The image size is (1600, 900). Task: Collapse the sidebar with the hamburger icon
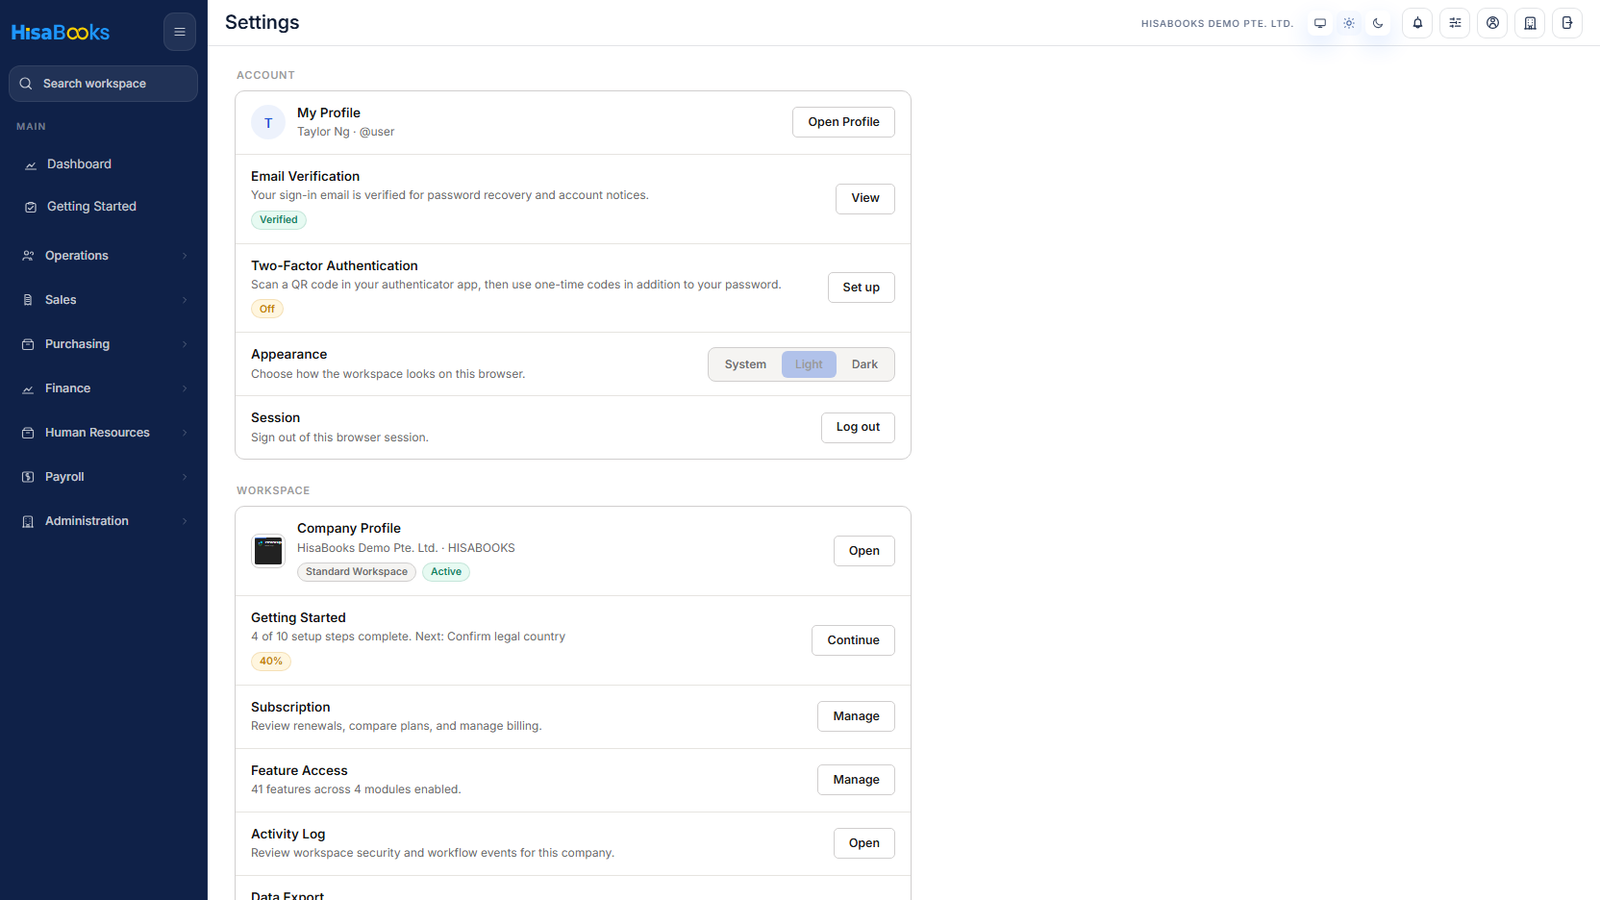point(180,32)
